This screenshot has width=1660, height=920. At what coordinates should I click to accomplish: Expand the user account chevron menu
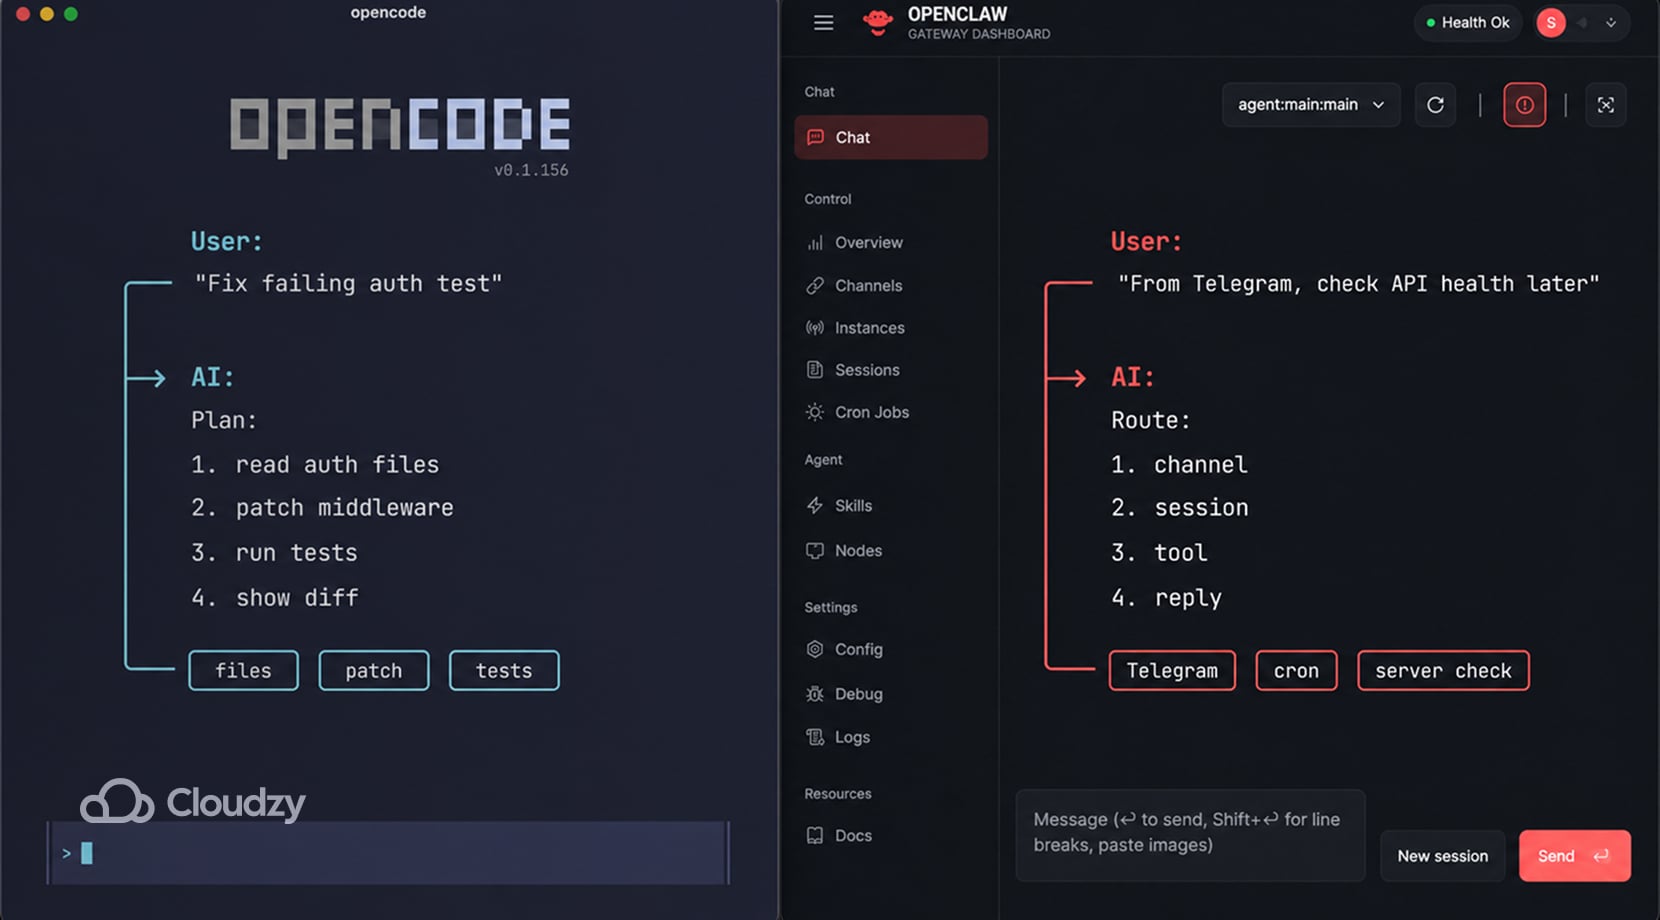[1610, 22]
